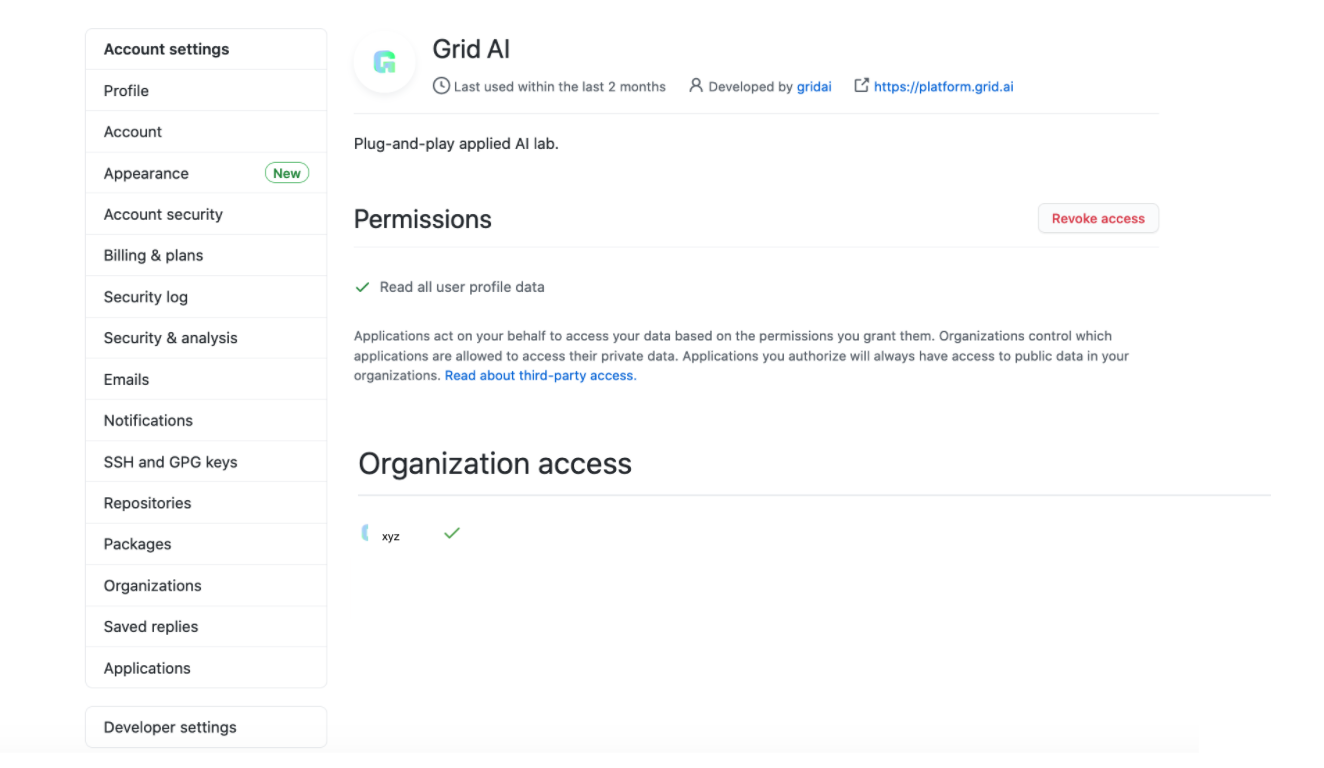Open Packages settings
The width and height of the screenshot is (1324, 768).
tap(206, 544)
